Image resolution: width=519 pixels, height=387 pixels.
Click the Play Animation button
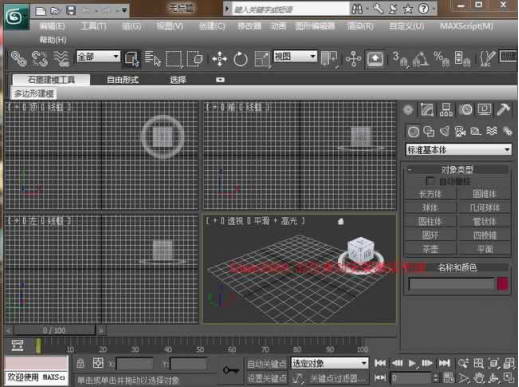412,363
